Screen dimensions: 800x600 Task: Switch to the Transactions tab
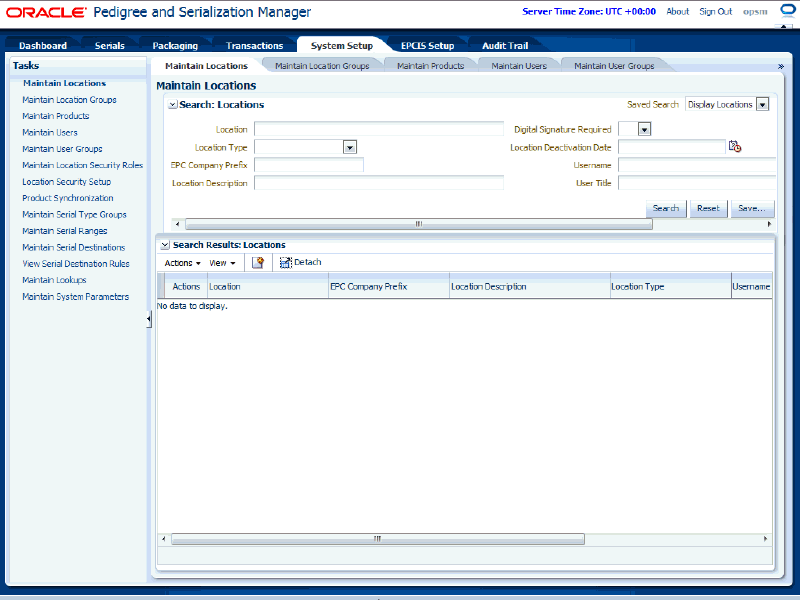click(255, 45)
